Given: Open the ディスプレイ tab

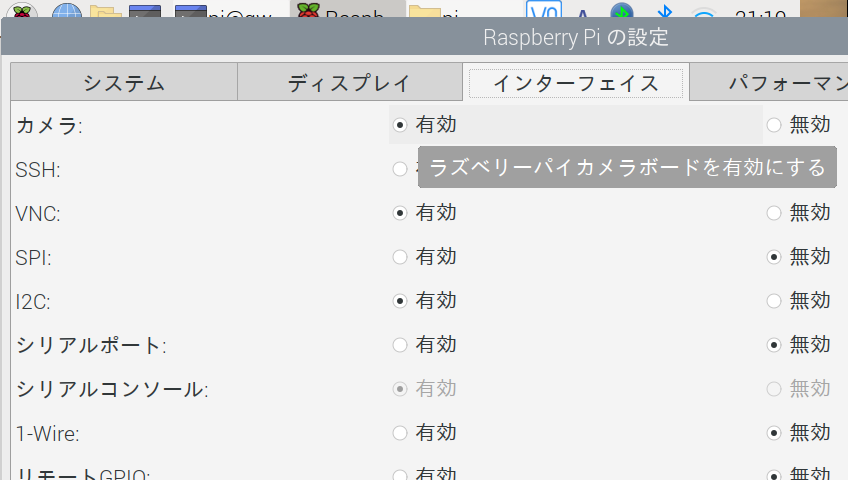Looking at the screenshot, I should [350, 82].
